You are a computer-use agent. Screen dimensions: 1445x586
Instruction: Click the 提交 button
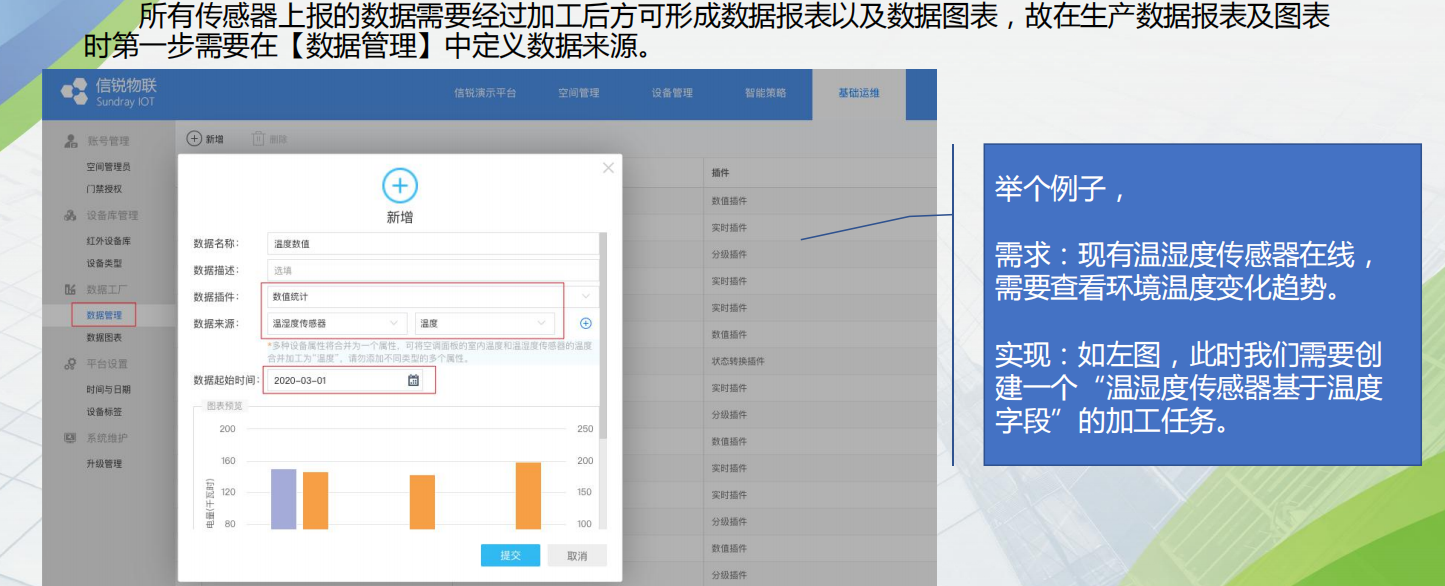point(510,555)
